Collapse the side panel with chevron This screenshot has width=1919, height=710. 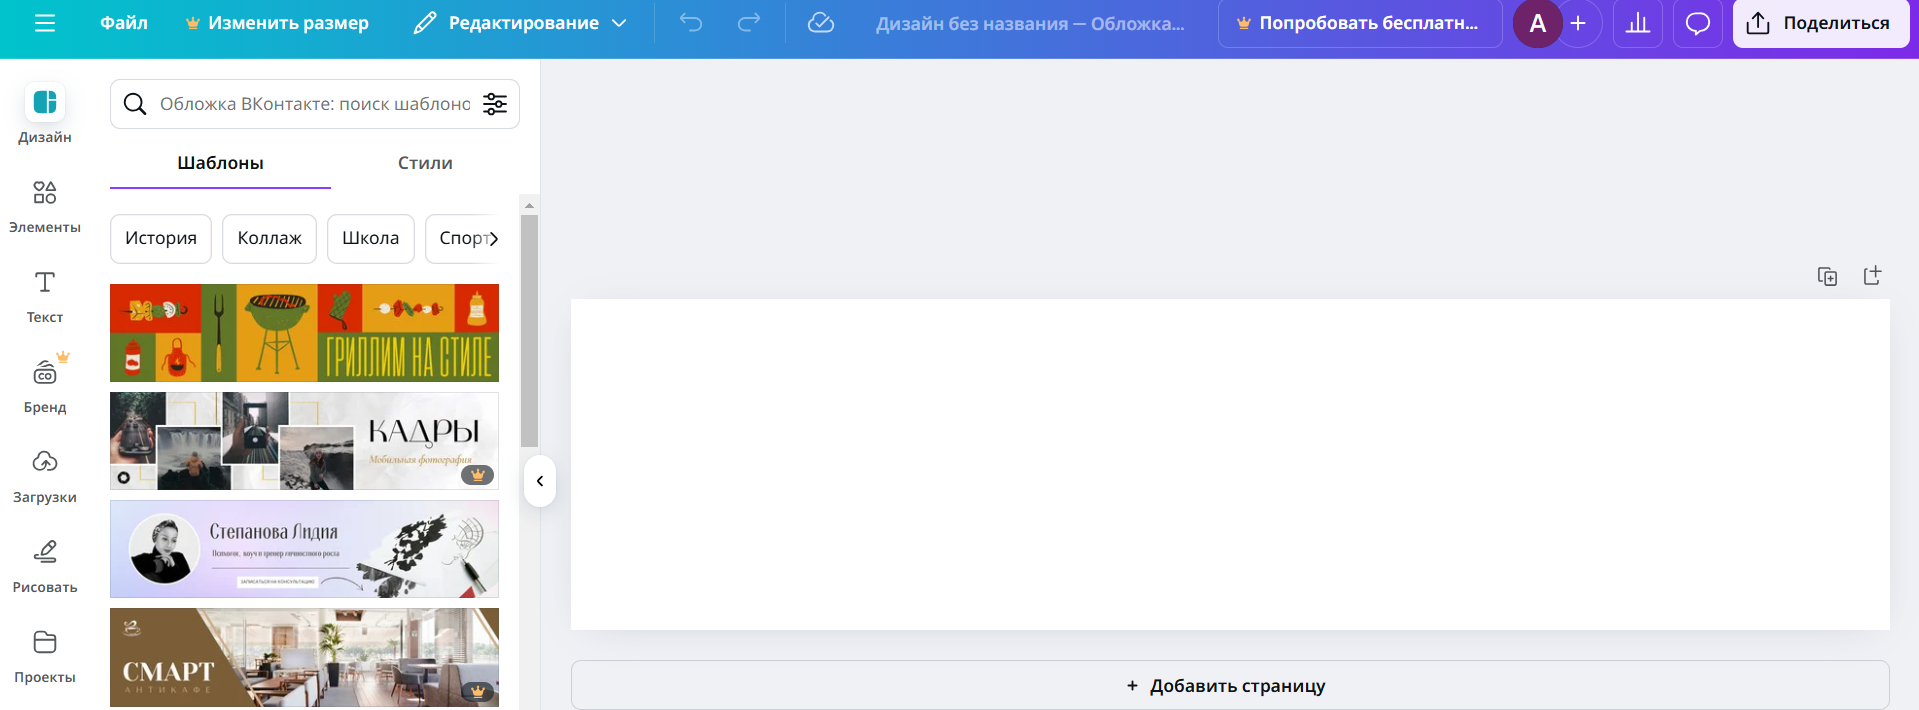pos(540,481)
